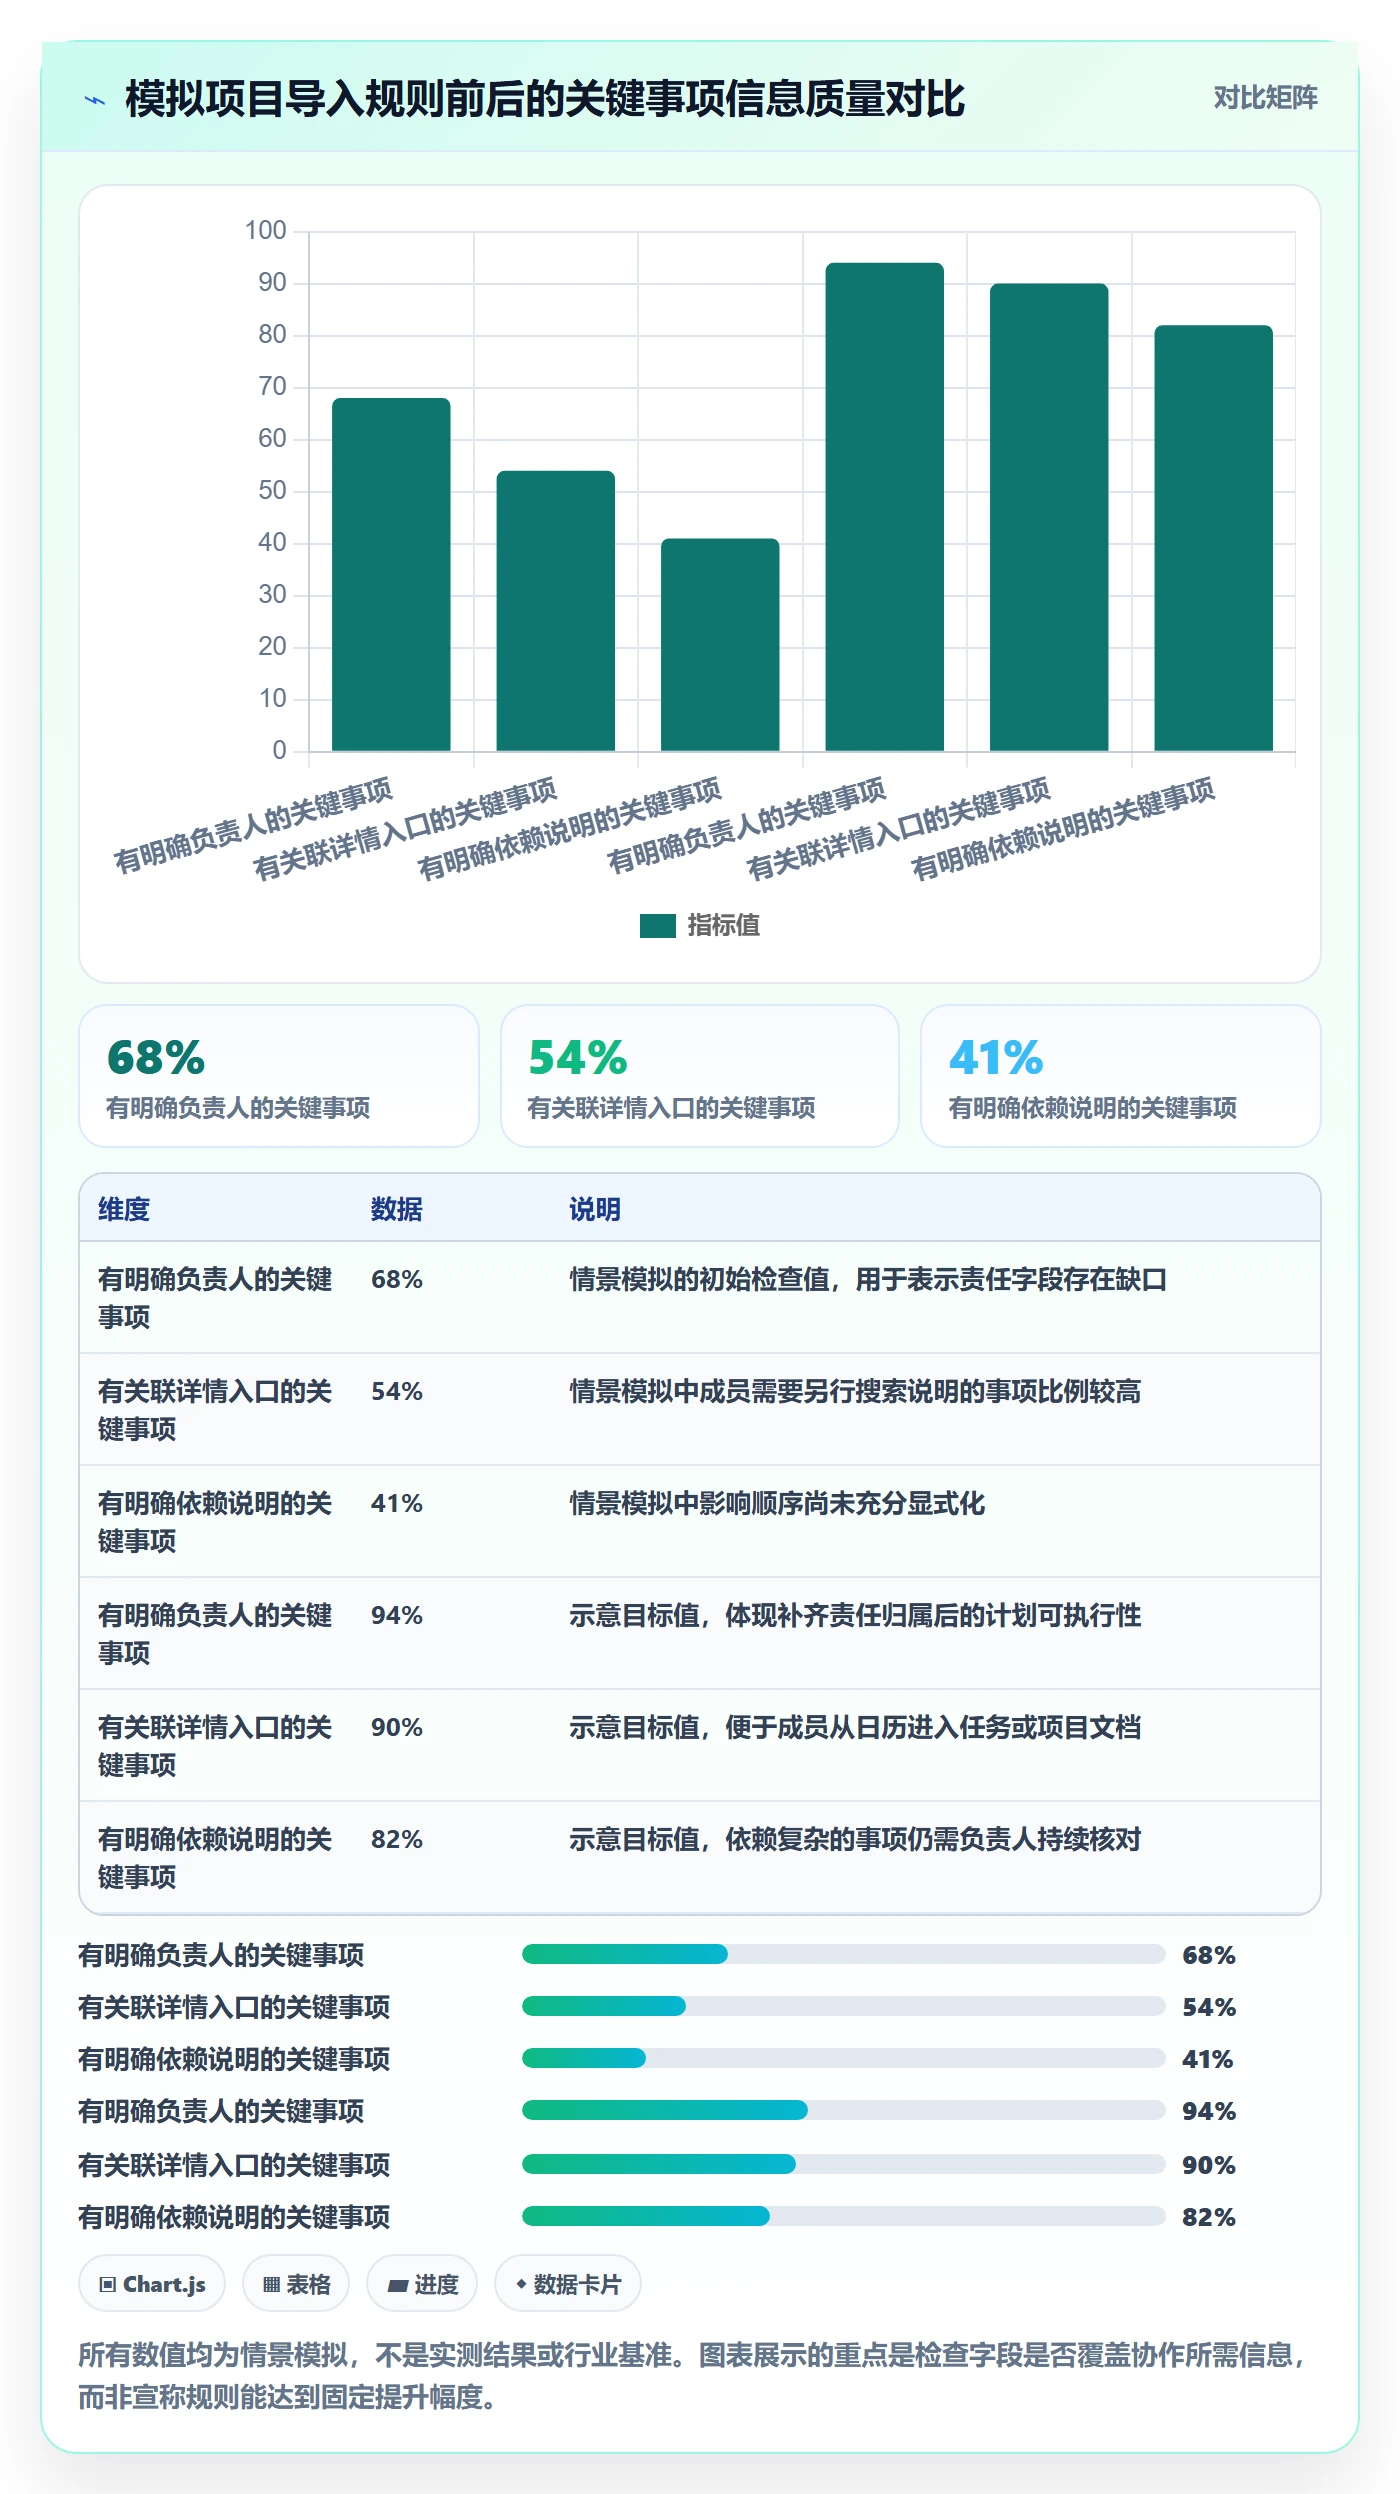
Task: Click the shortest chart bar at 41
Action: 720,644
